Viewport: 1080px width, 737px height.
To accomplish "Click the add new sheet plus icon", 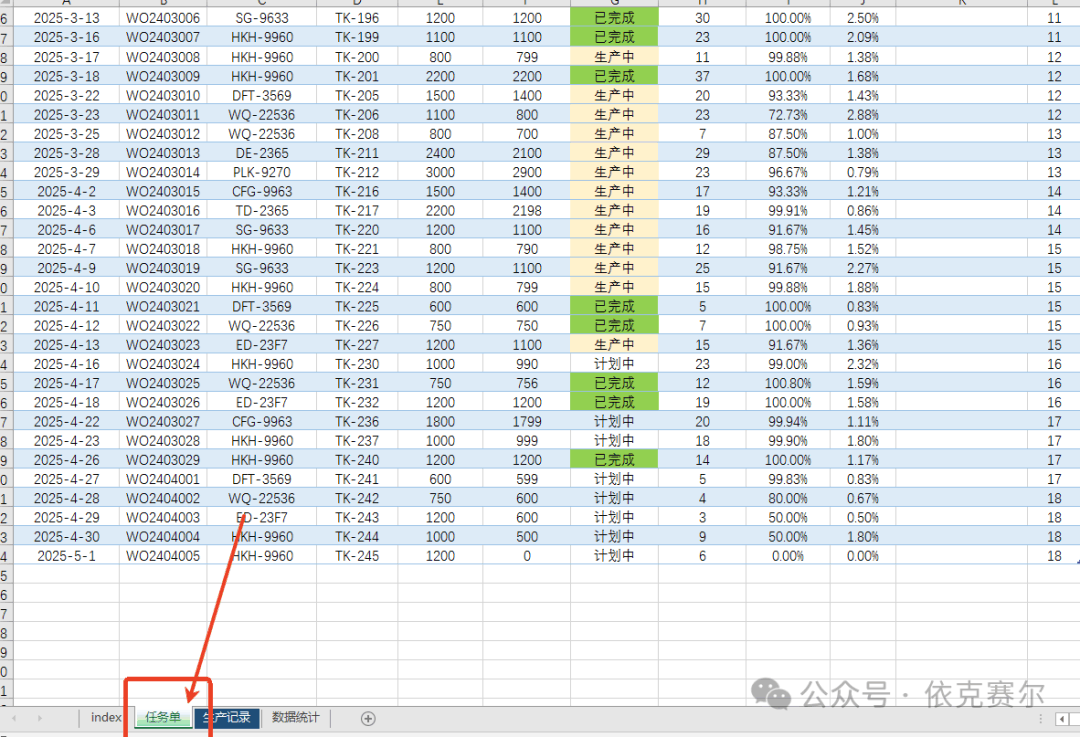I will 368,718.
